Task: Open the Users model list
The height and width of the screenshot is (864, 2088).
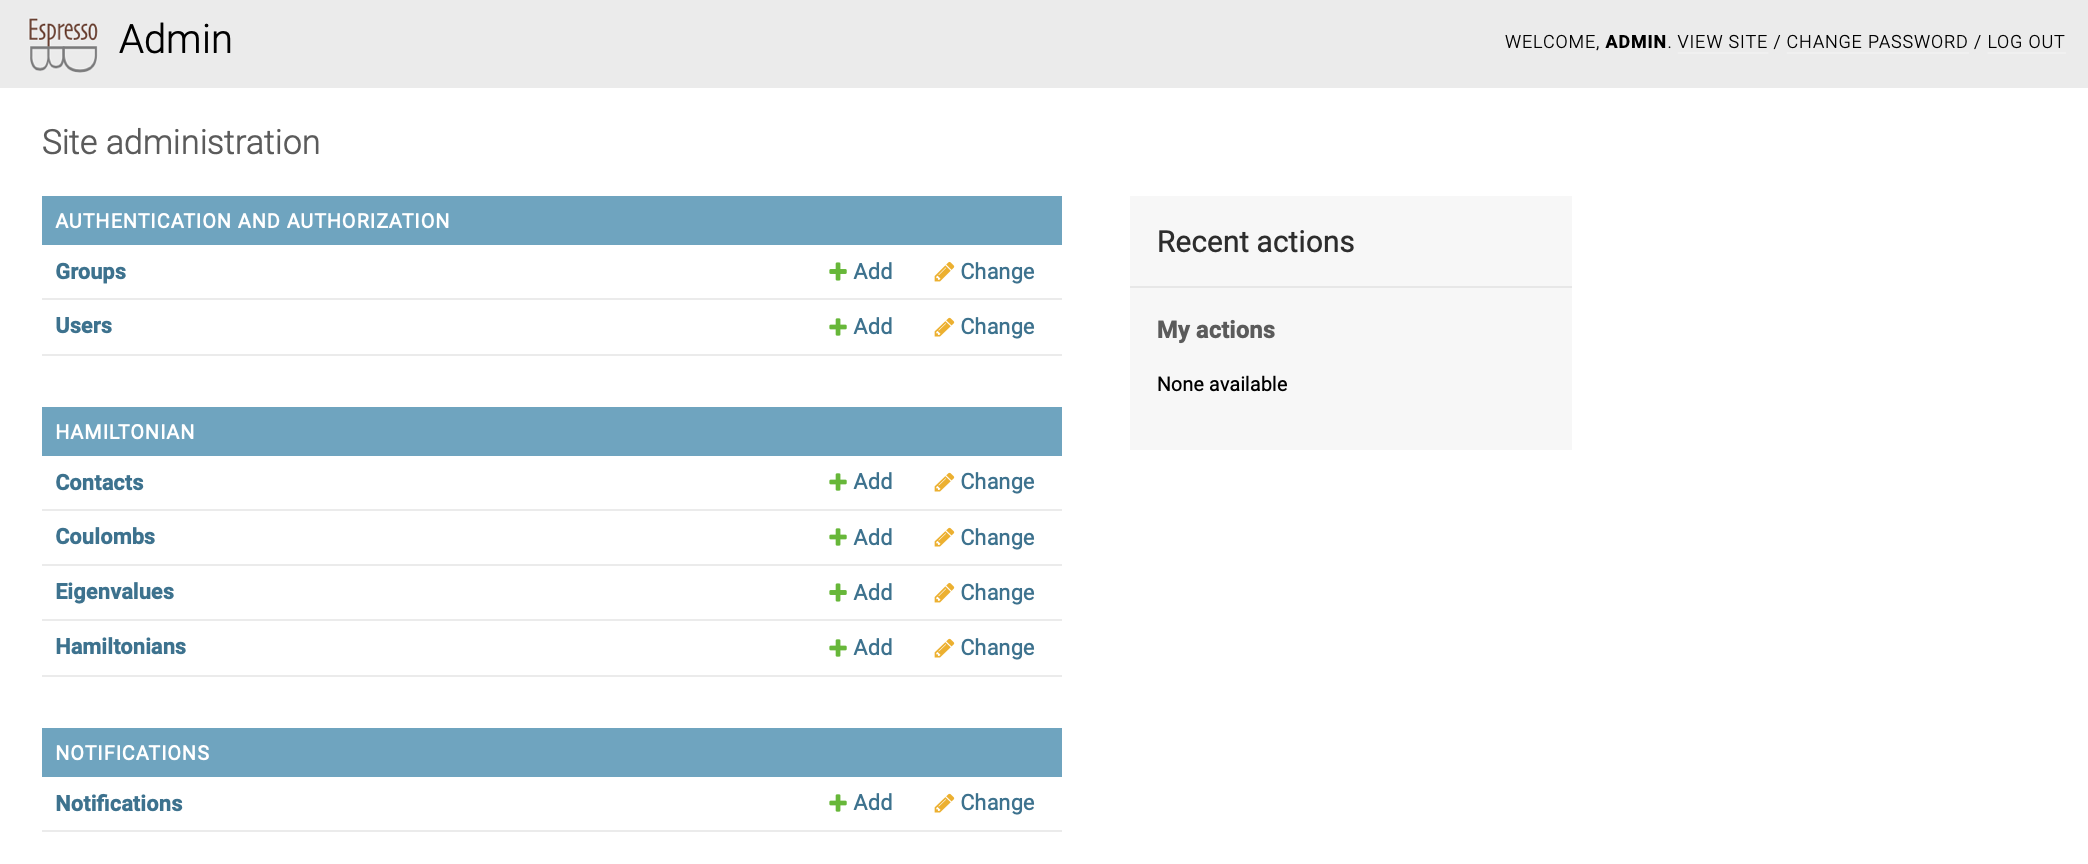Action: pyautogui.click(x=84, y=326)
